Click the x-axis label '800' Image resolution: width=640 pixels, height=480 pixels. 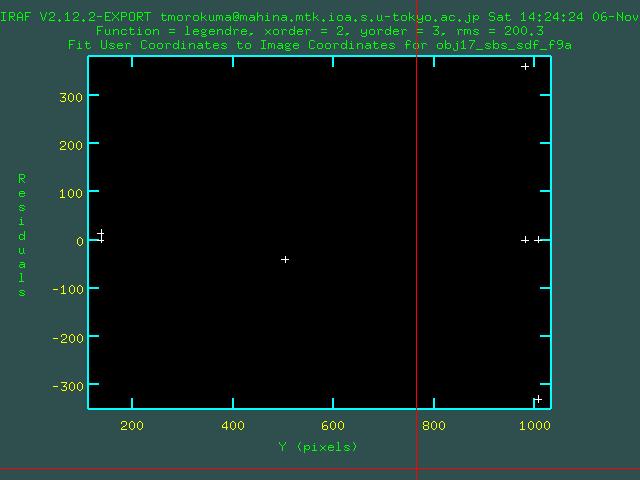click(x=433, y=426)
